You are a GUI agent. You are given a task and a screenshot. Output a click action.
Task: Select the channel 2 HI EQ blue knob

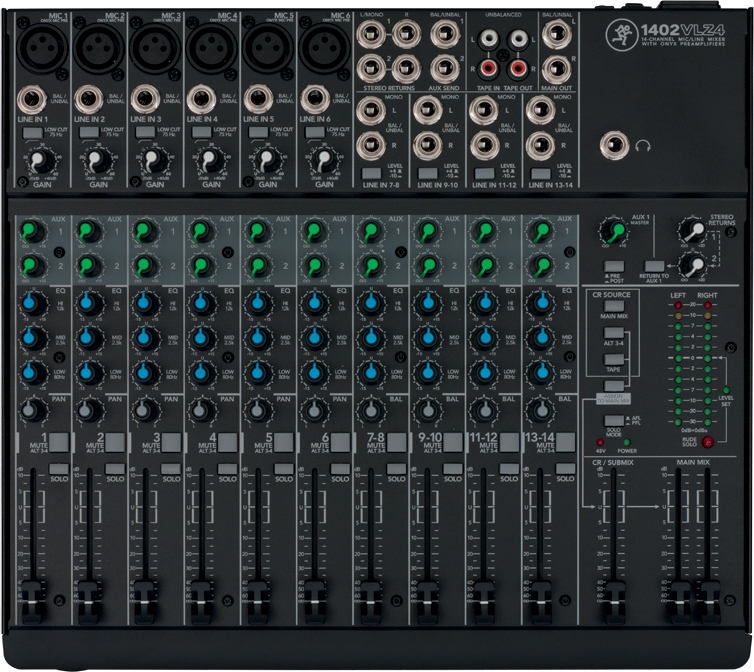tap(89, 303)
